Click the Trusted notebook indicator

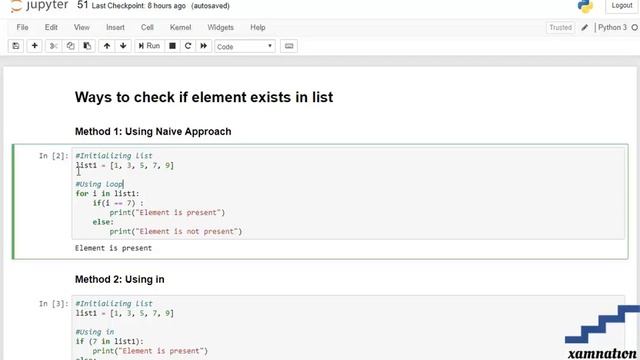click(560, 27)
